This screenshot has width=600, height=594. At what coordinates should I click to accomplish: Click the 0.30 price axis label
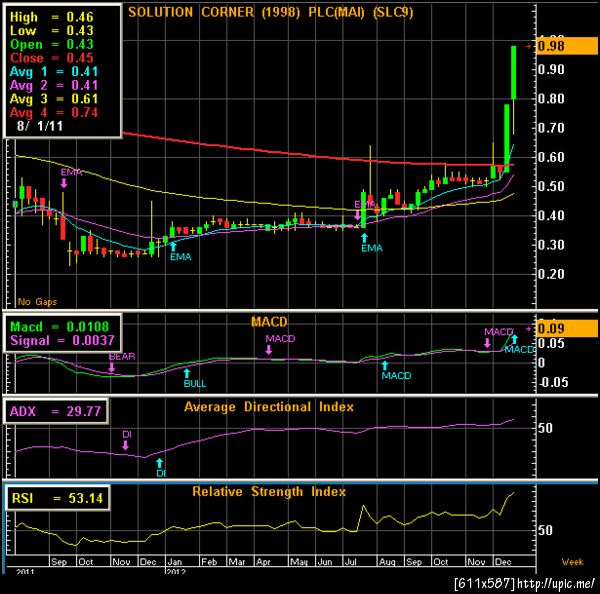tap(551, 245)
